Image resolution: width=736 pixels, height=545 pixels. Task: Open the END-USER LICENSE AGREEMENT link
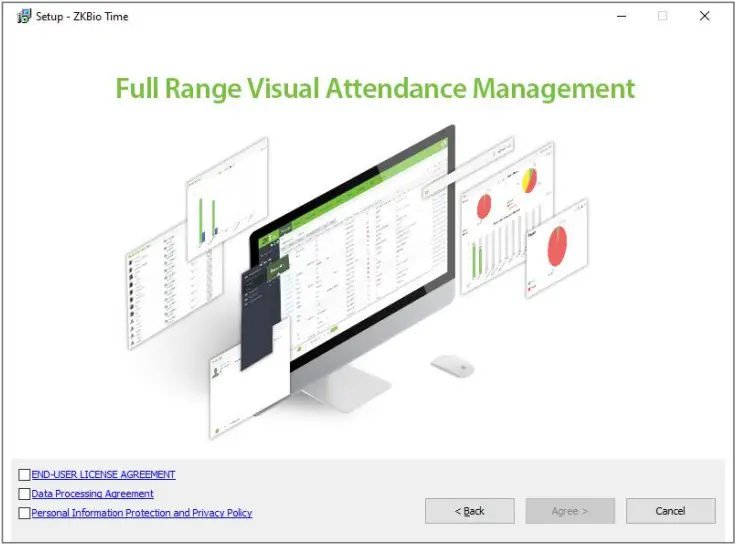coord(103,475)
